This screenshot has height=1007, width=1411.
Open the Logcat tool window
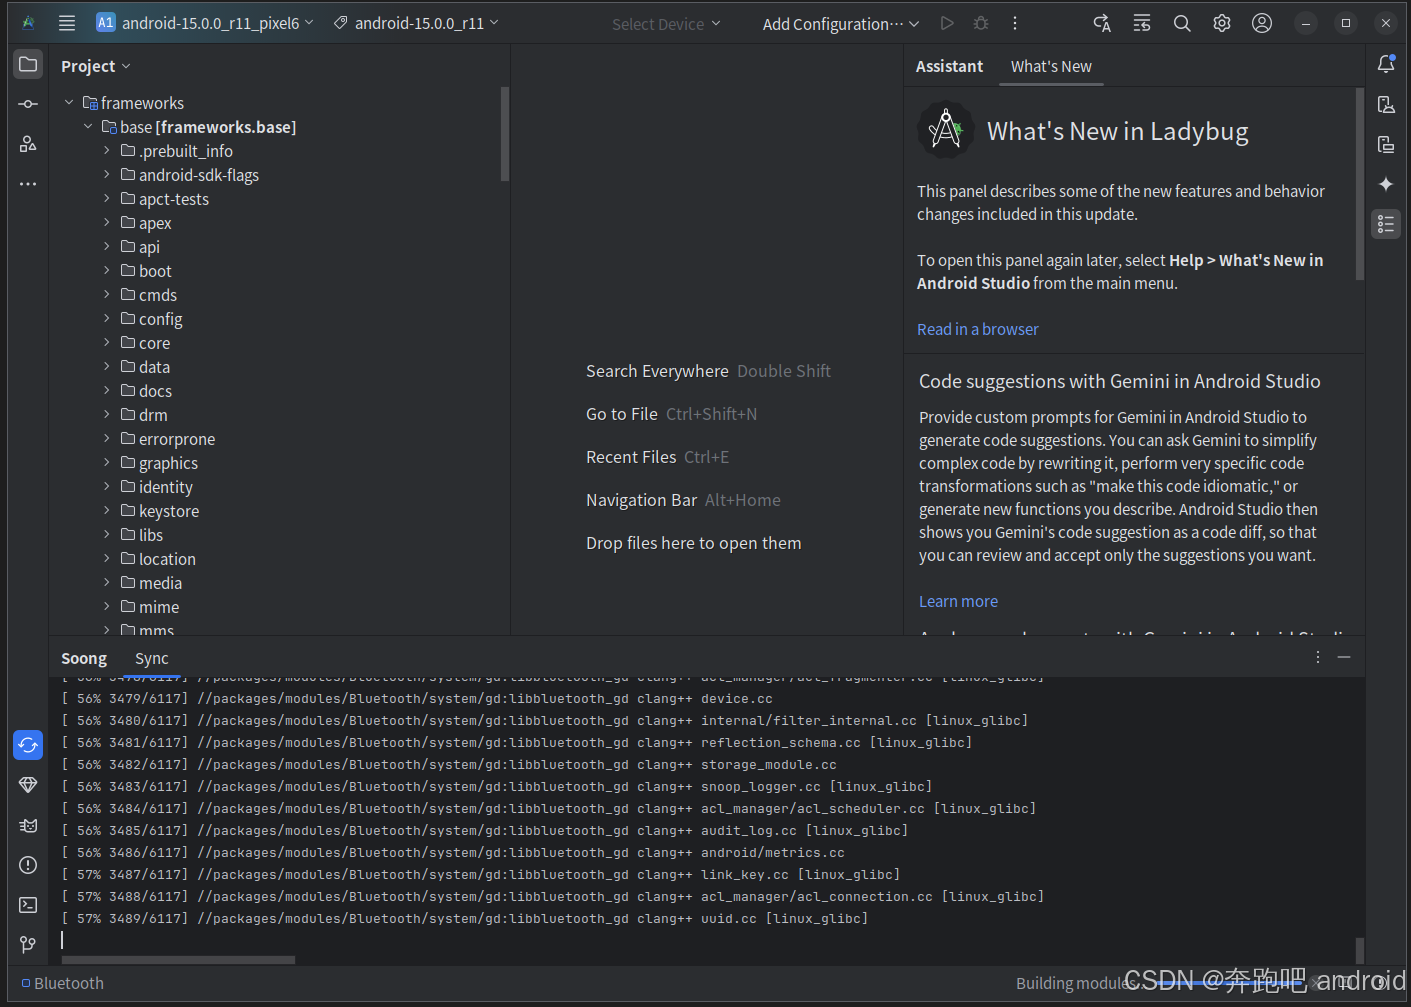pyautogui.click(x=28, y=825)
